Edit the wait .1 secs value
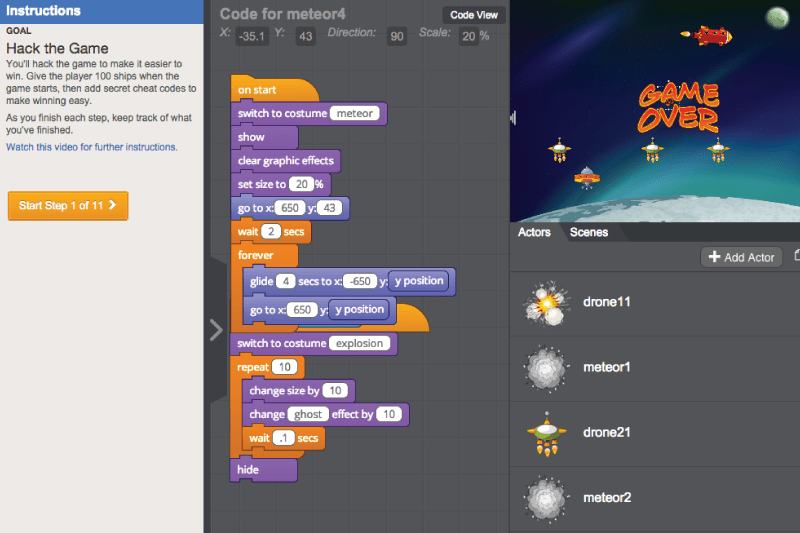Screen dimensions: 800x533 [284, 438]
